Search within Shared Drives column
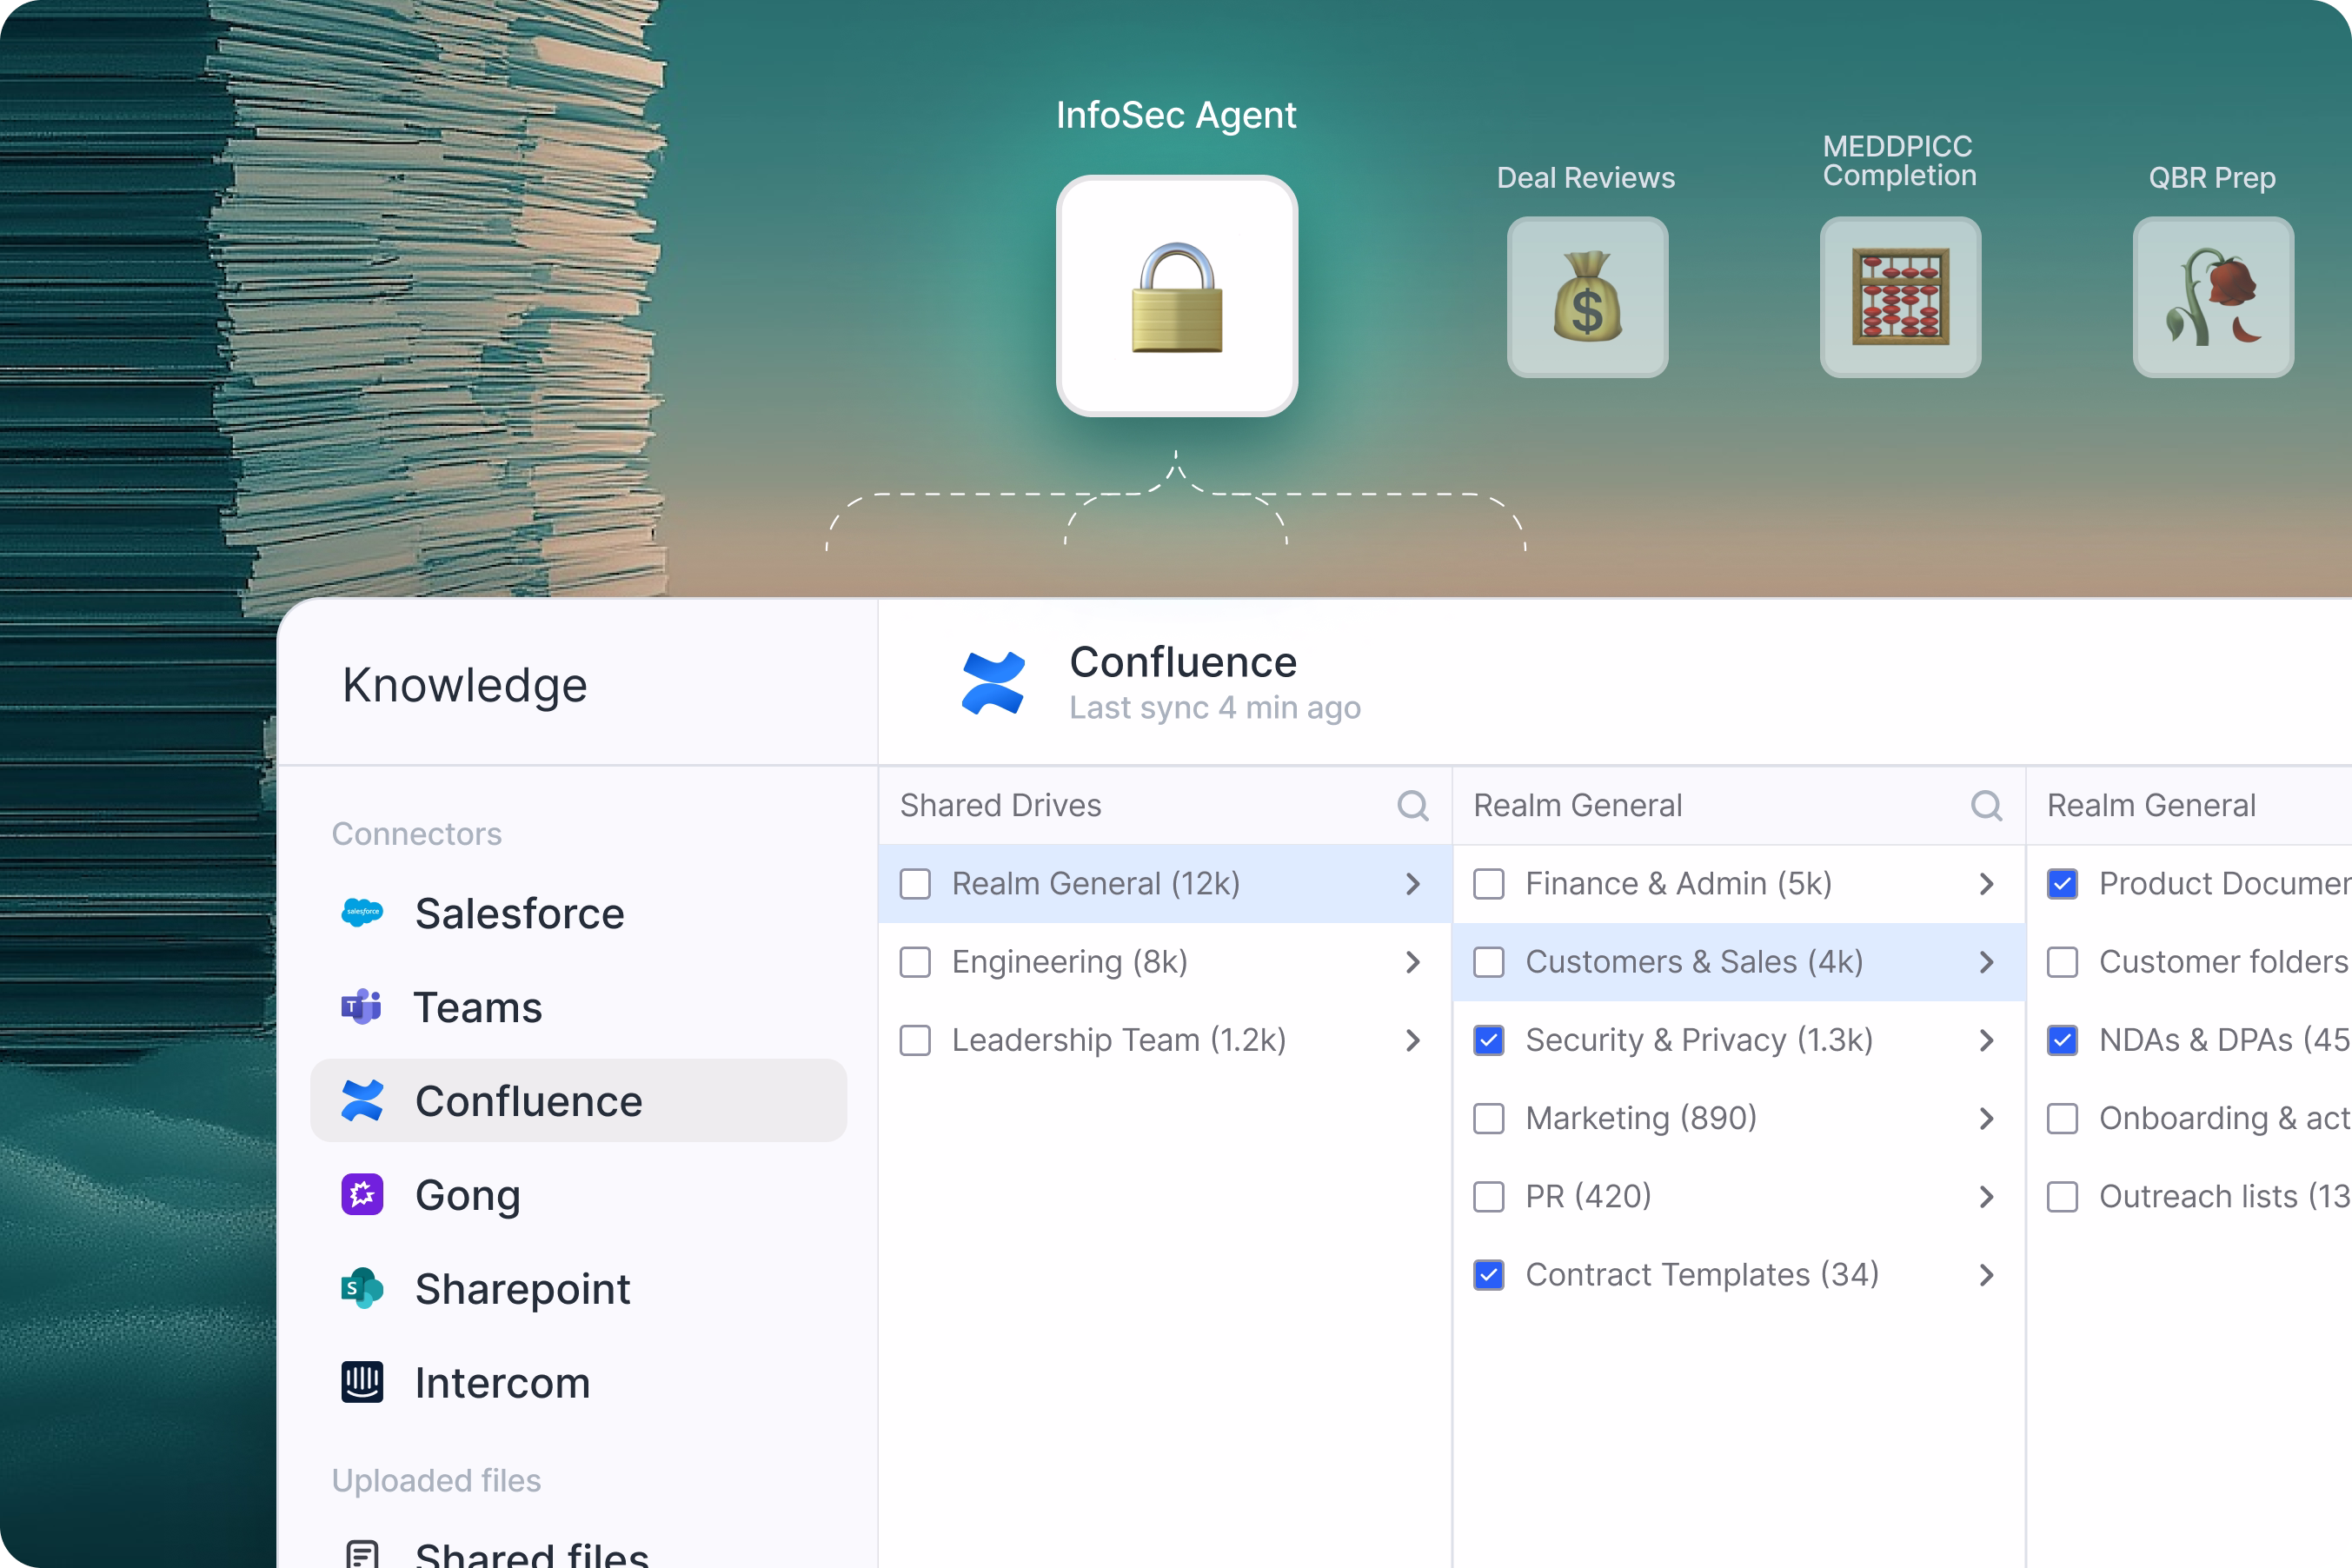This screenshot has height=1568, width=2352. (1413, 805)
